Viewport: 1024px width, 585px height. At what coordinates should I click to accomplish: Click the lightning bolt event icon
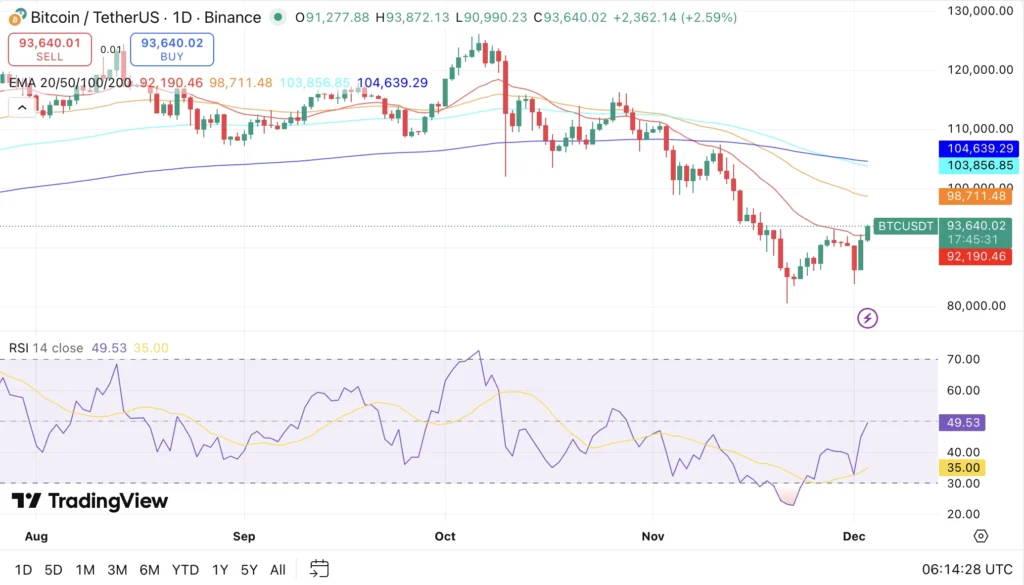(x=867, y=319)
